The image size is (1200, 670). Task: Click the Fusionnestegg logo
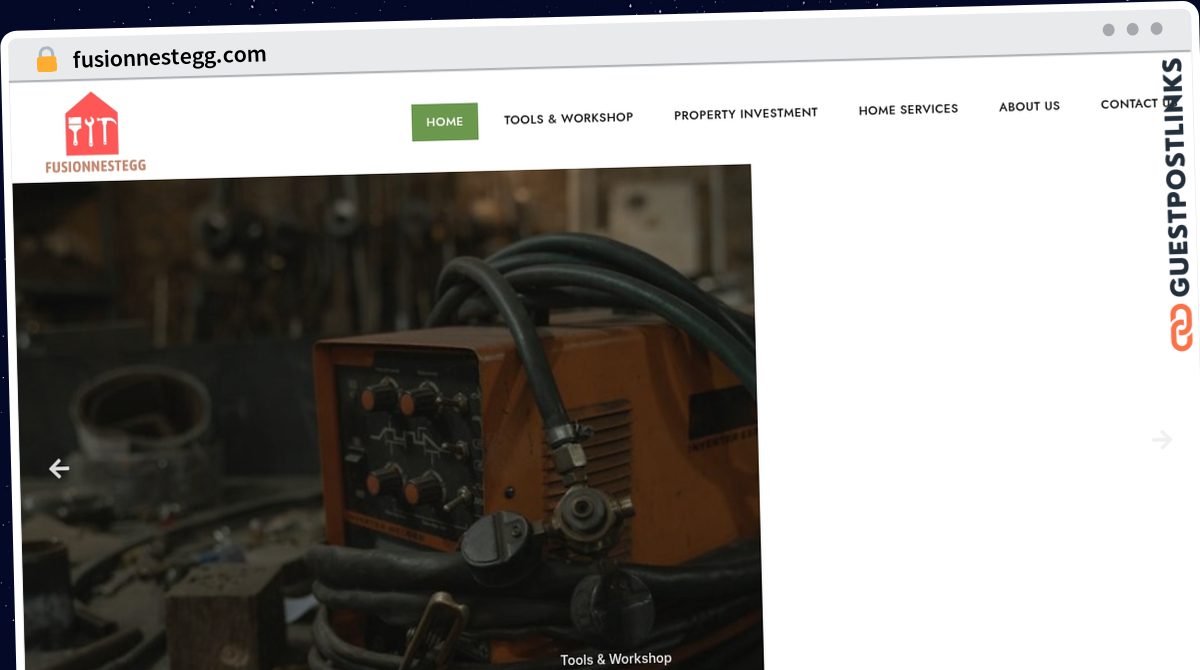(x=94, y=133)
